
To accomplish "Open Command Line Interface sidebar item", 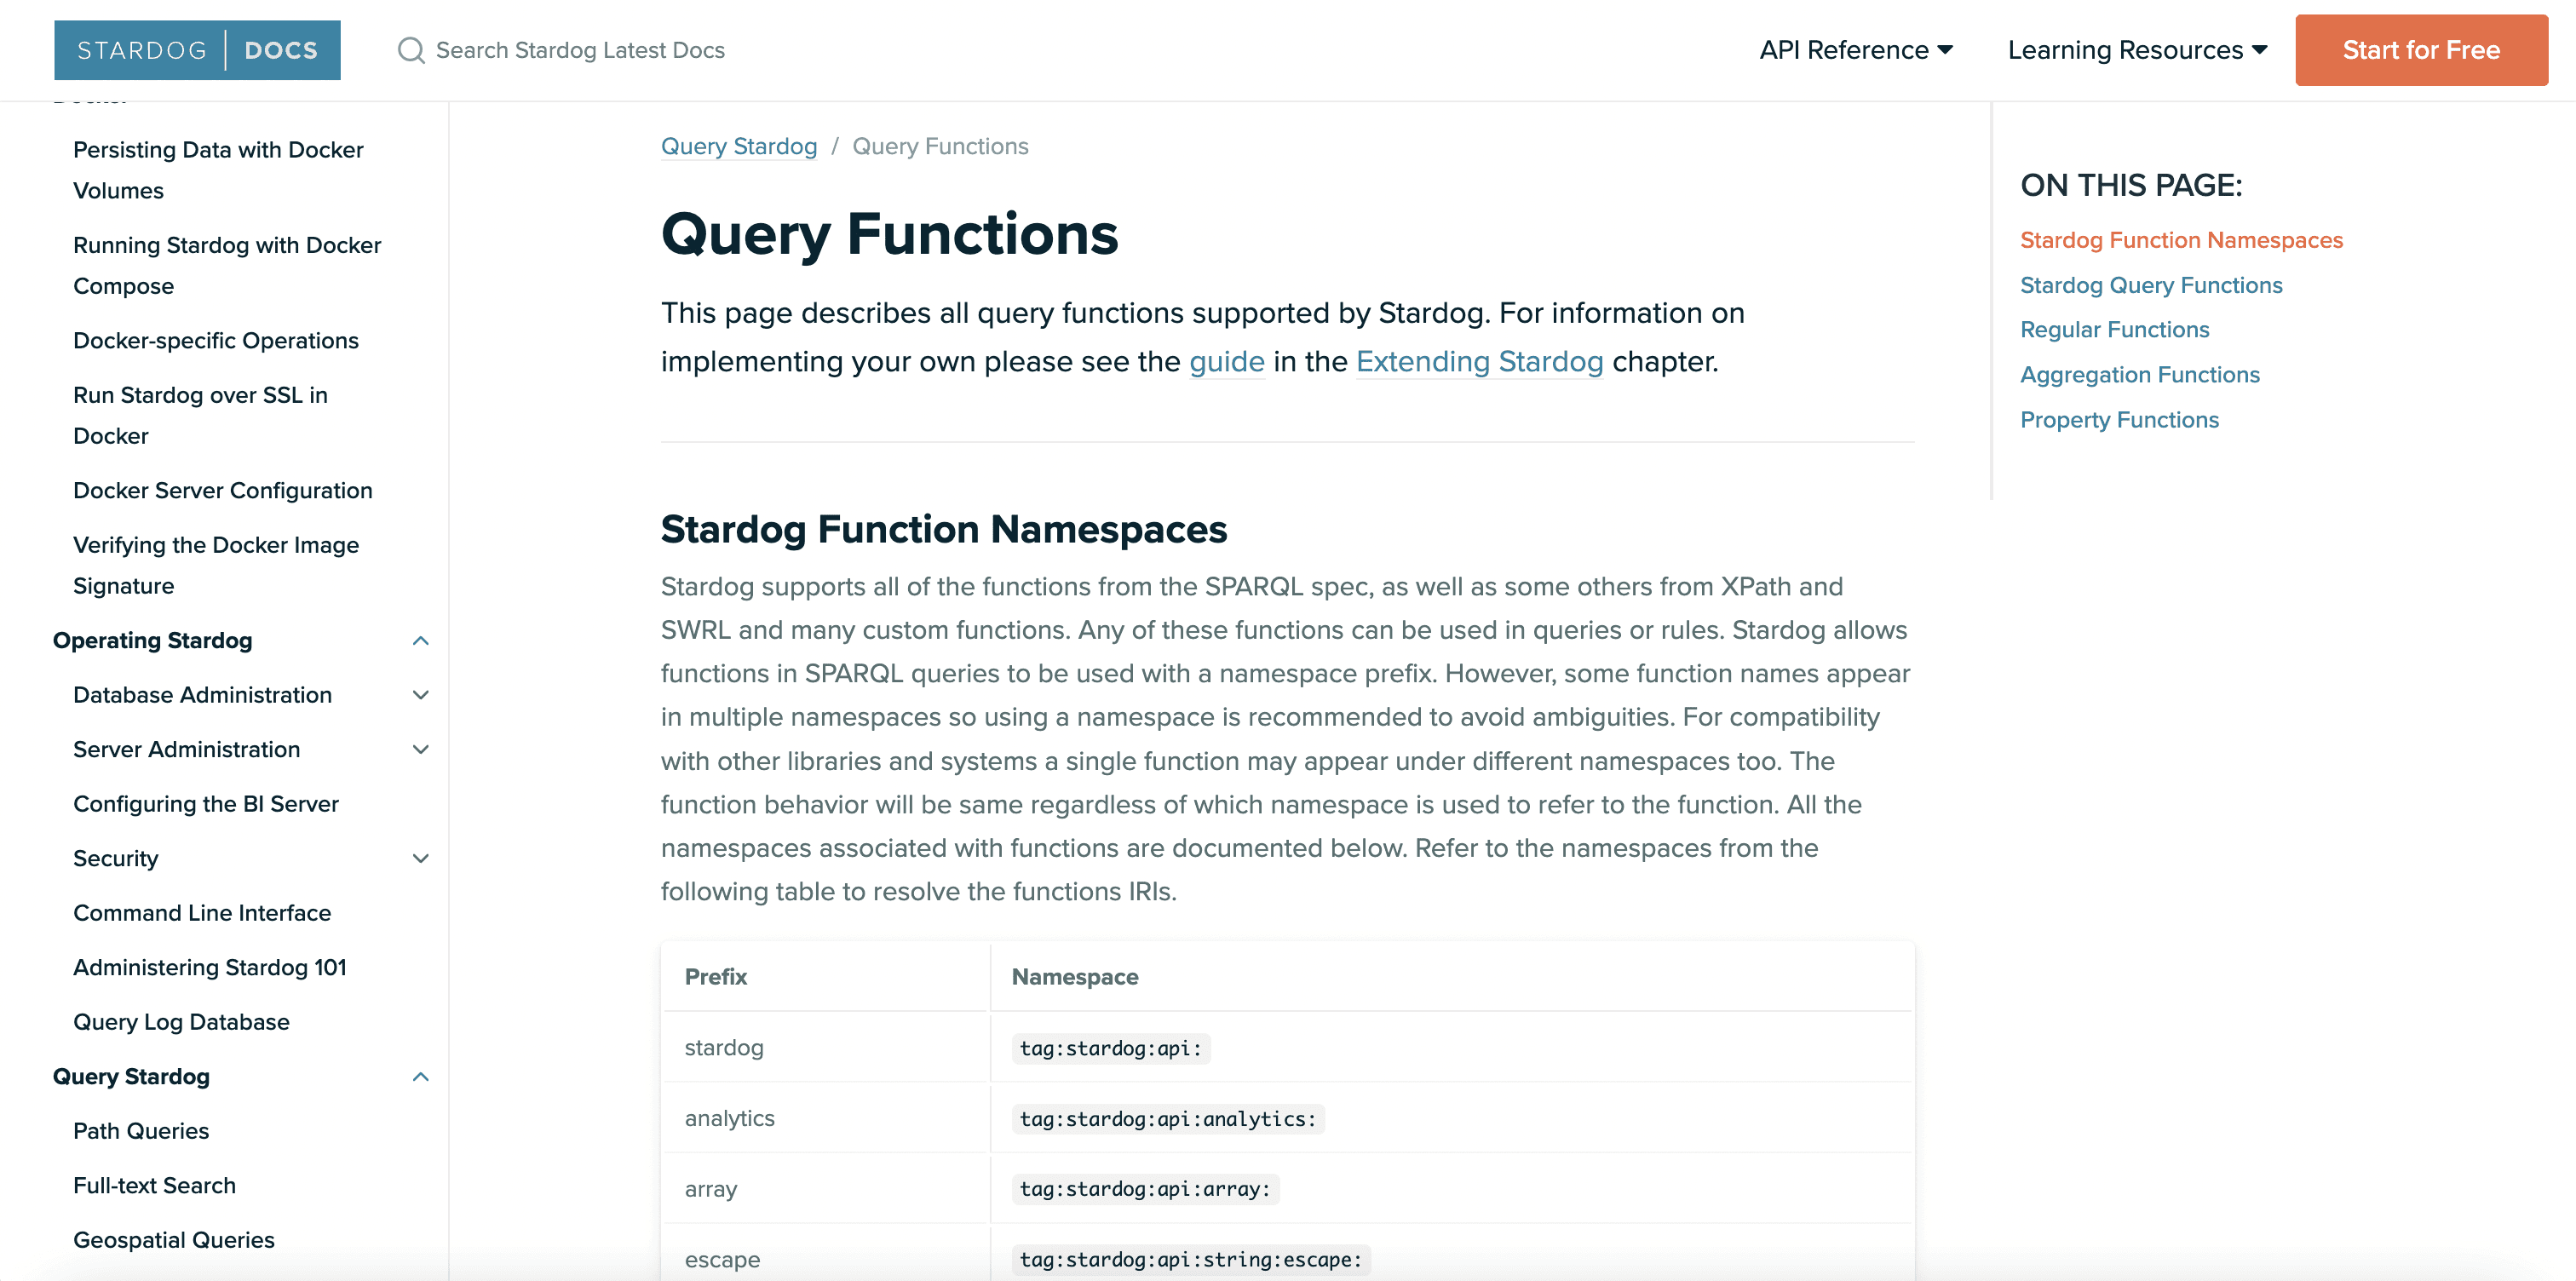I will (202, 913).
